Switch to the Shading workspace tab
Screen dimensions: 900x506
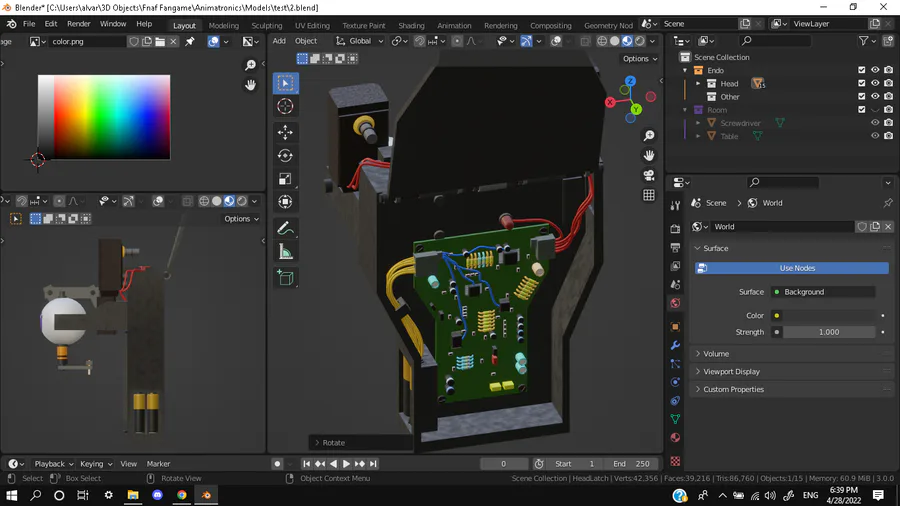pyautogui.click(x=411, y=26)
